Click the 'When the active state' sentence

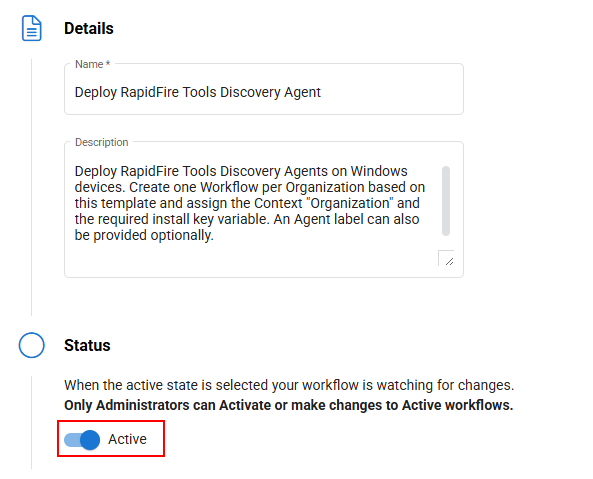pos(289,385)
